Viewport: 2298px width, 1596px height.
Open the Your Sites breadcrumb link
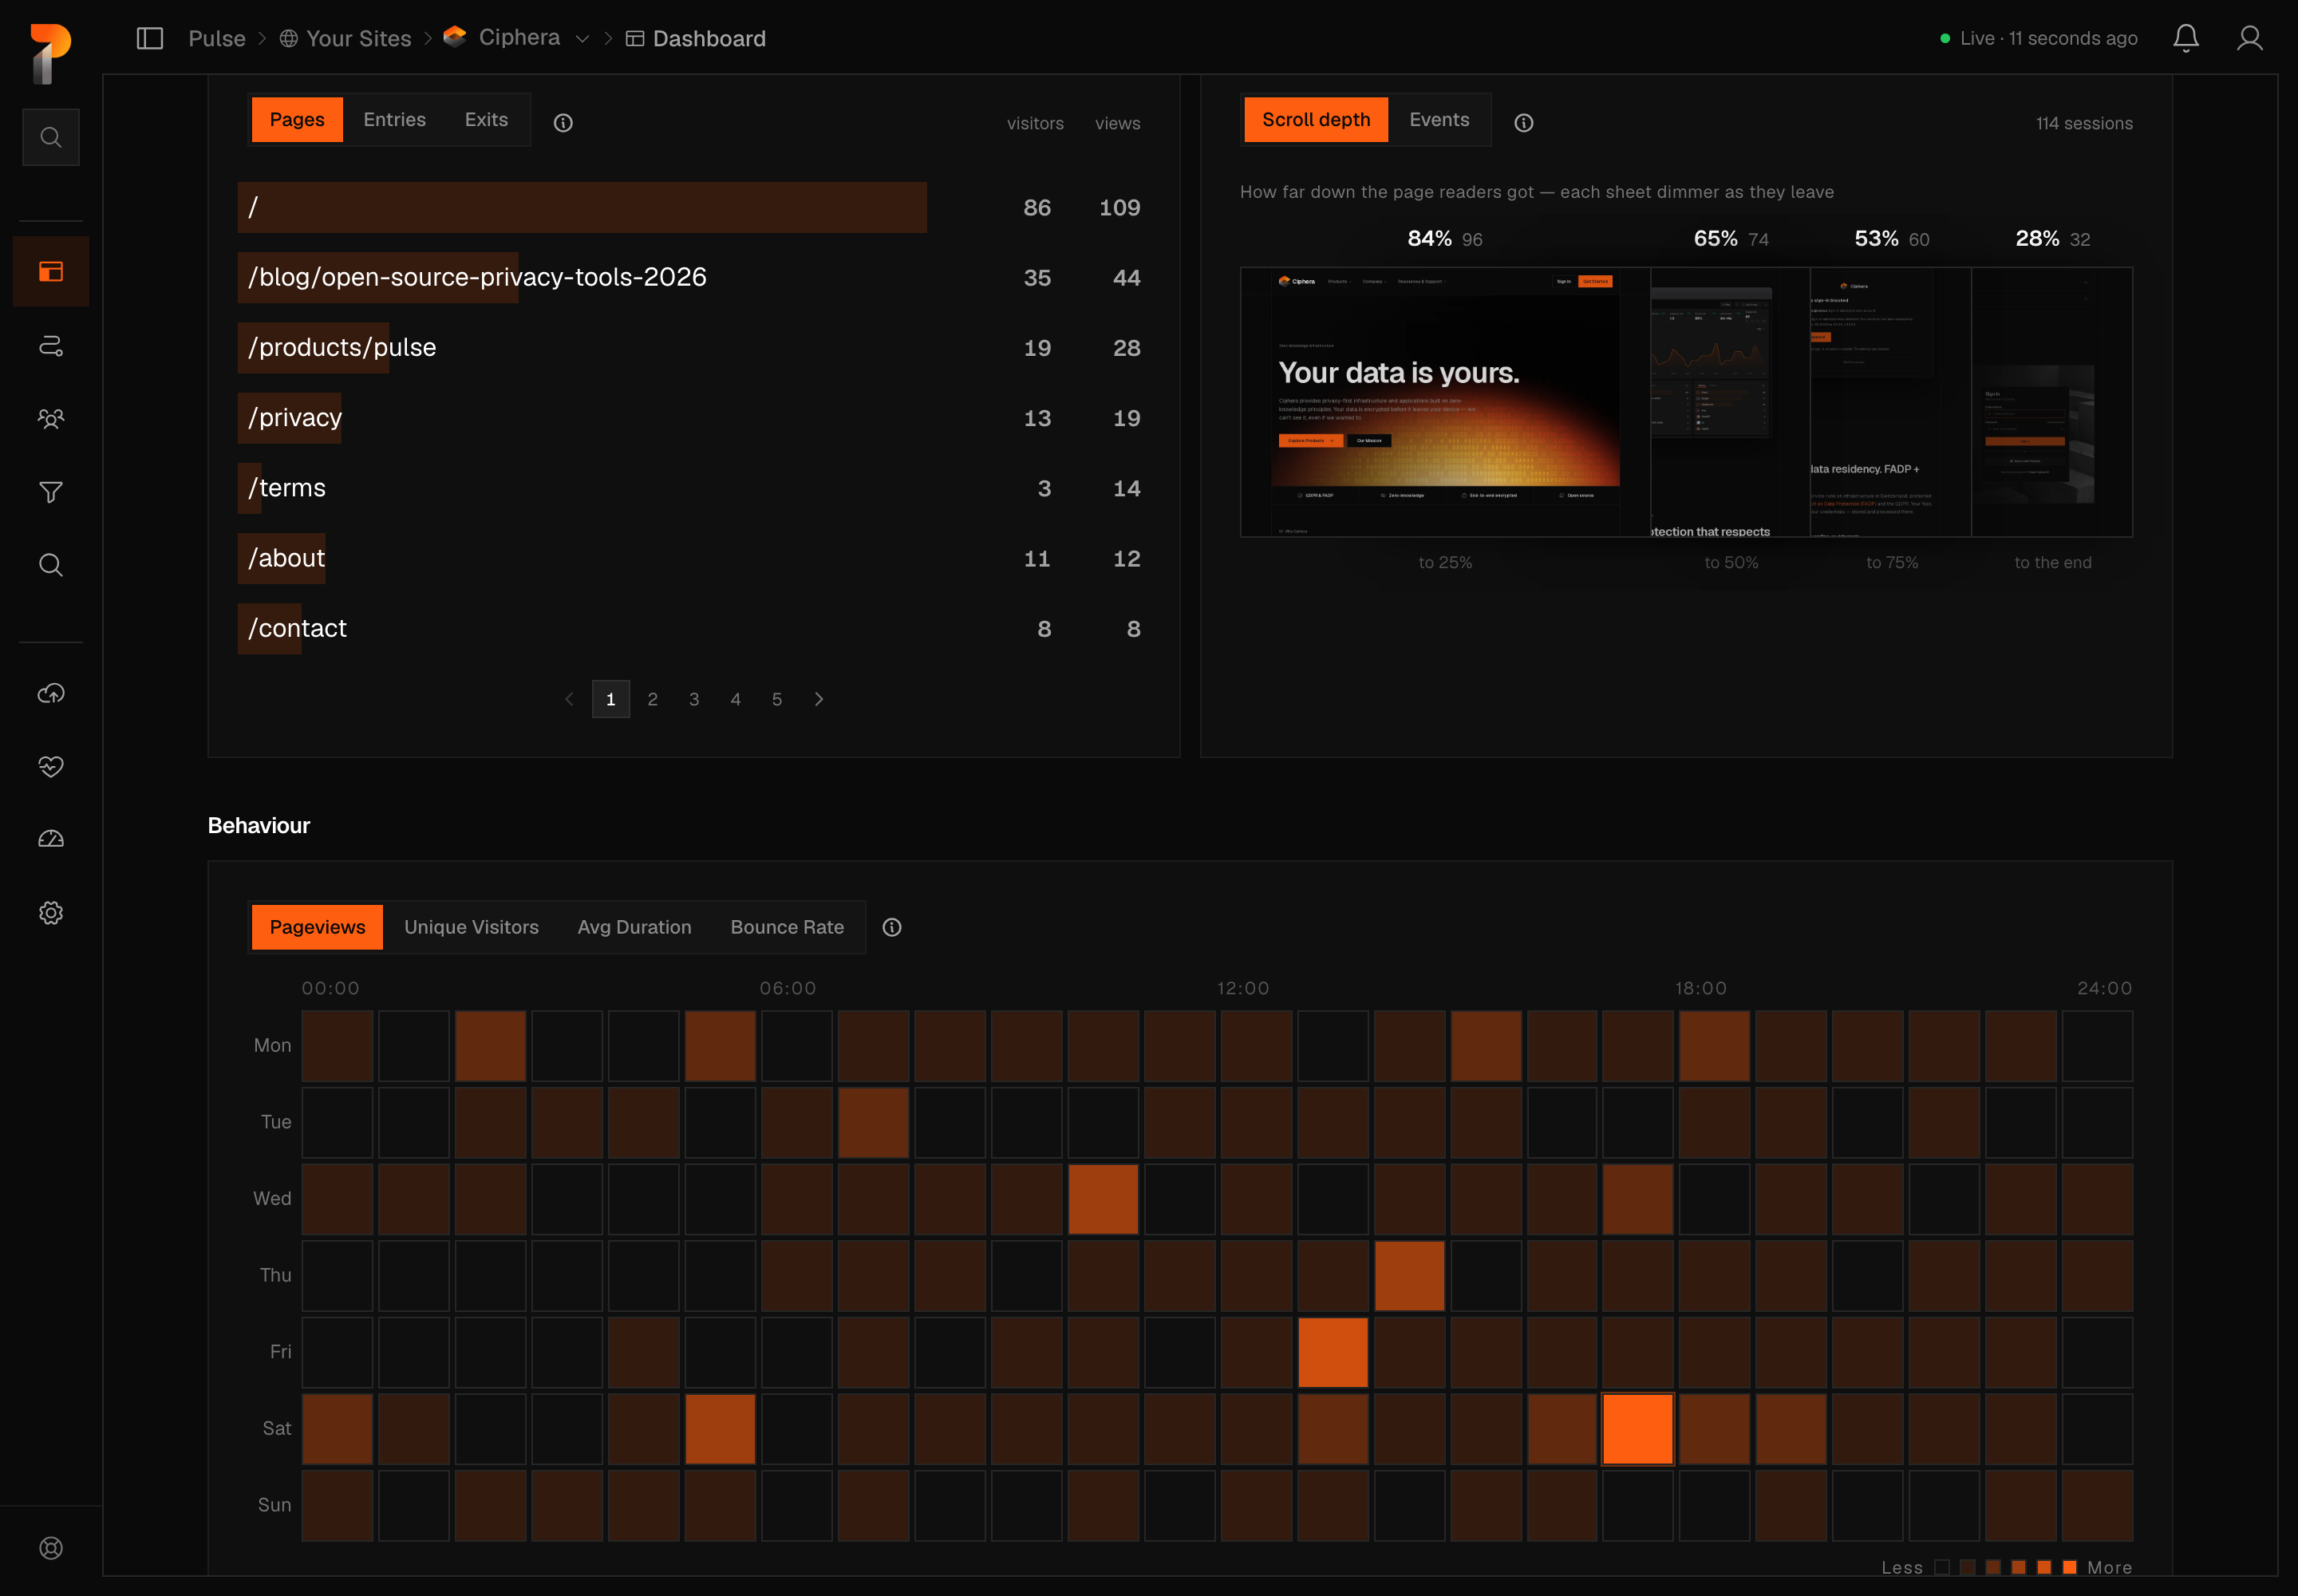346,38
